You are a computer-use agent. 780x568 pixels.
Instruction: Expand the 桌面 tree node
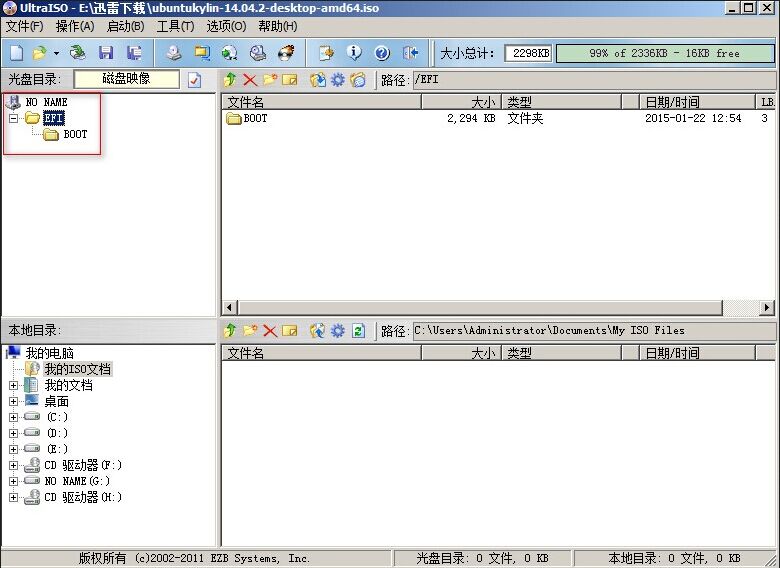13,401
